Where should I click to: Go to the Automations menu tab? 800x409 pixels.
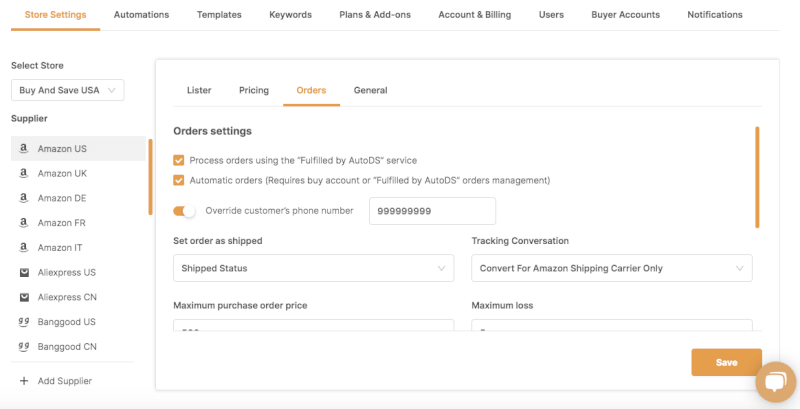click(x=141, y=15)
